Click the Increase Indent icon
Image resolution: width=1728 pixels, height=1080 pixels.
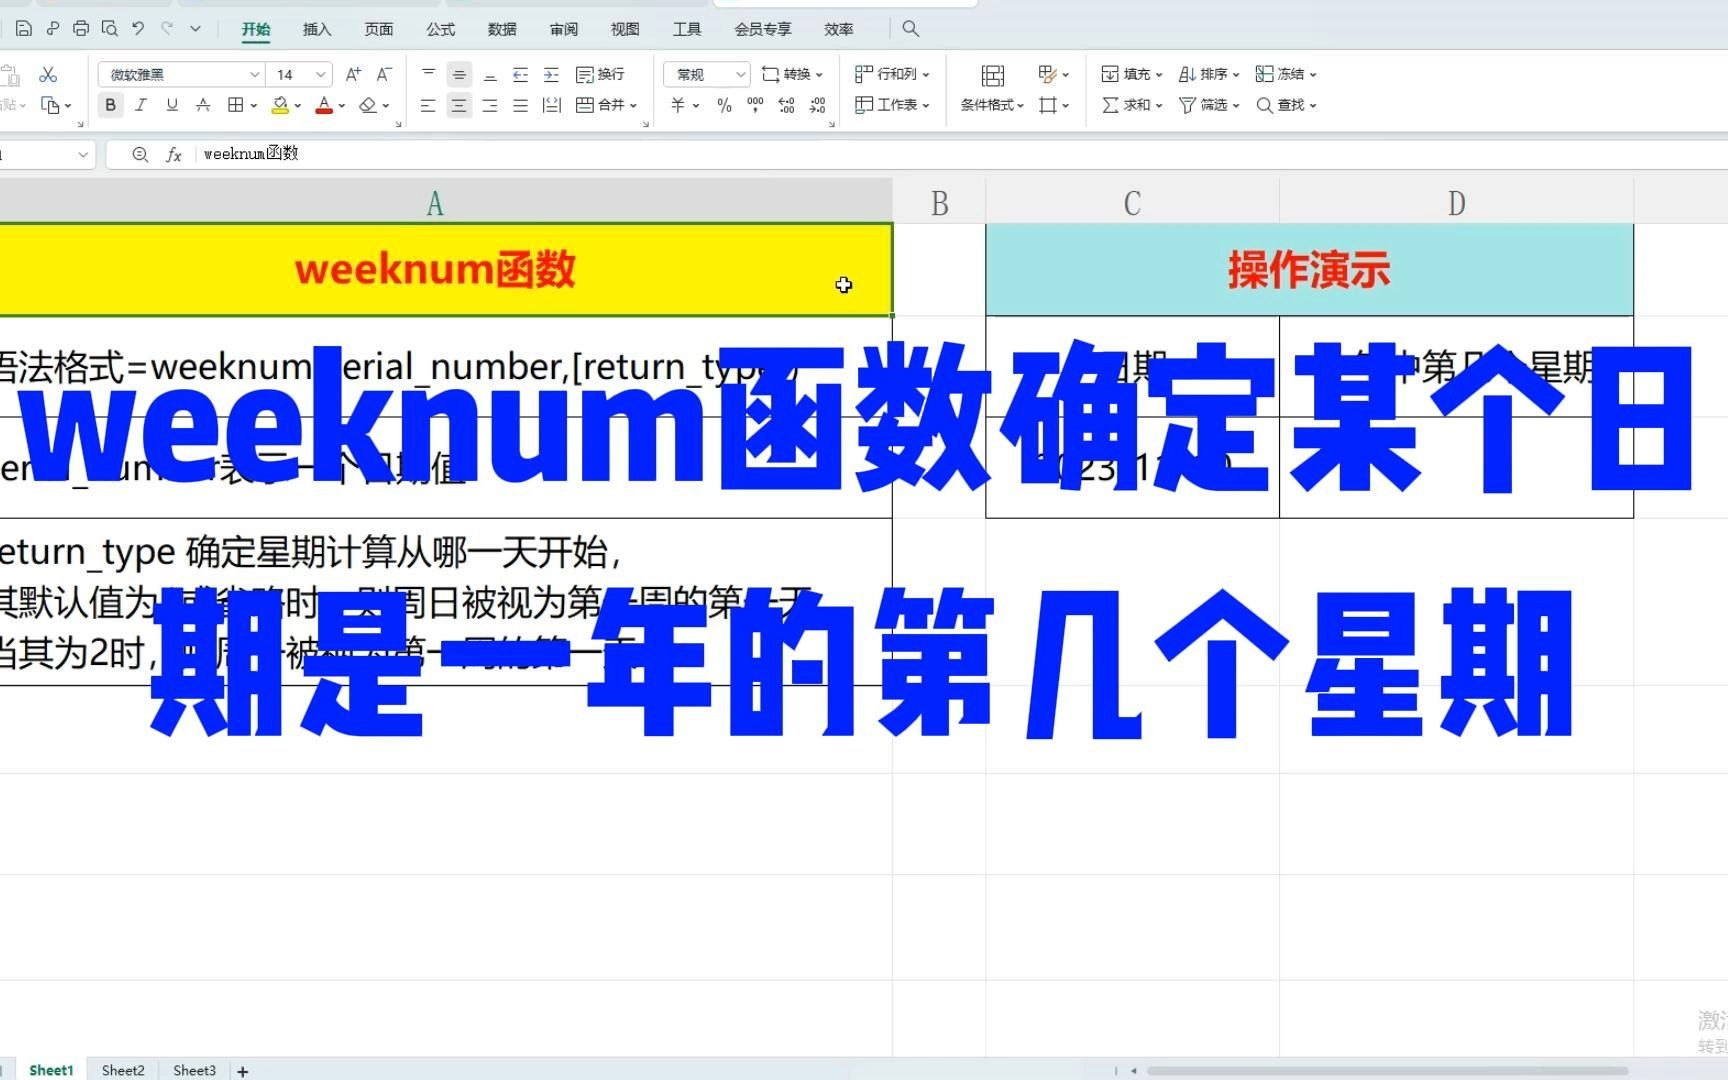point(551,75)
